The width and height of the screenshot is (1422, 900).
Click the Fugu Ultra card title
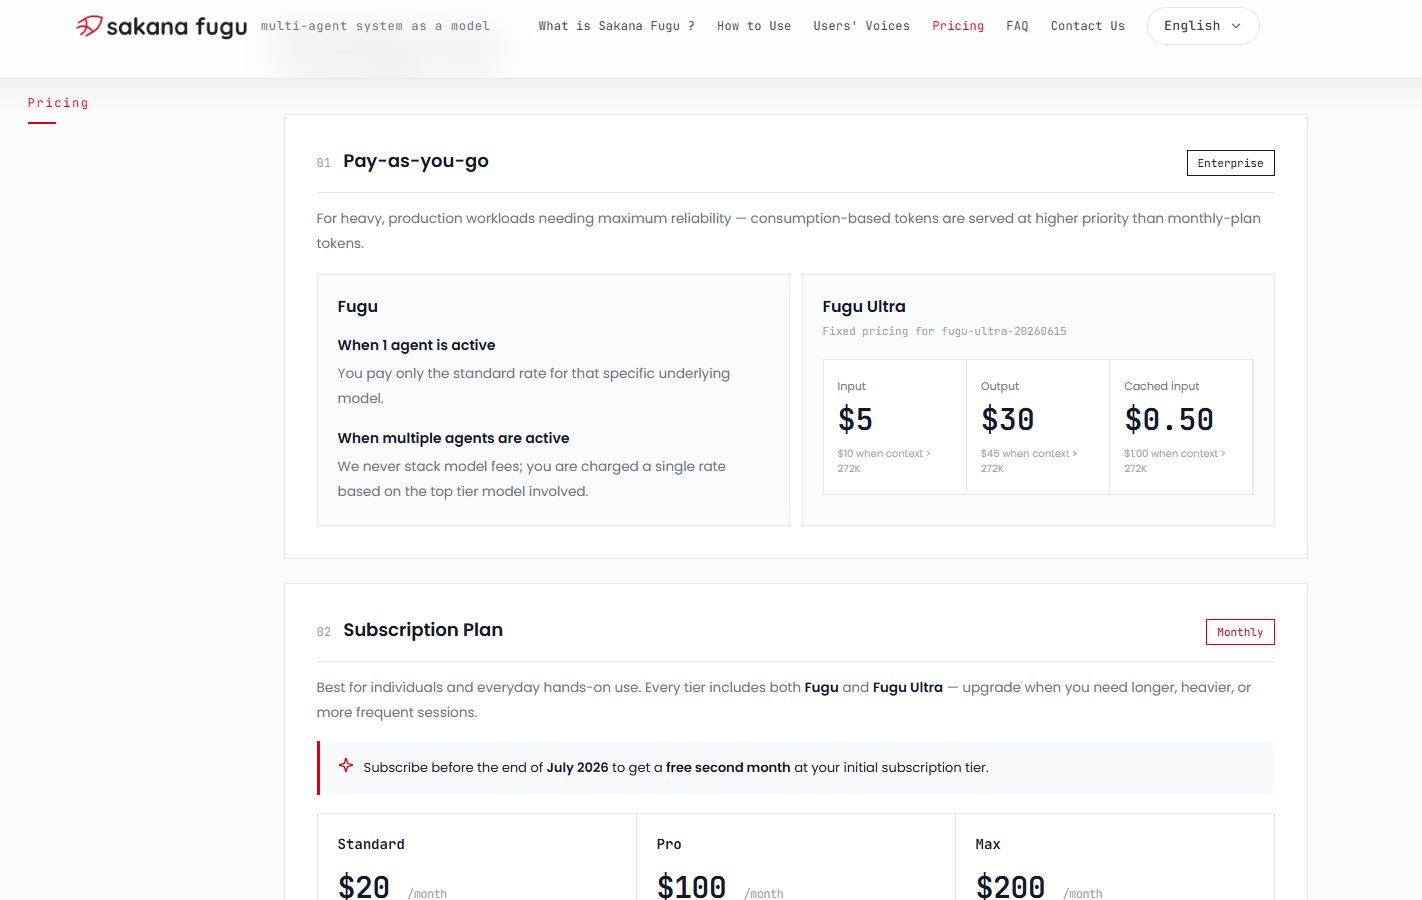864,306
